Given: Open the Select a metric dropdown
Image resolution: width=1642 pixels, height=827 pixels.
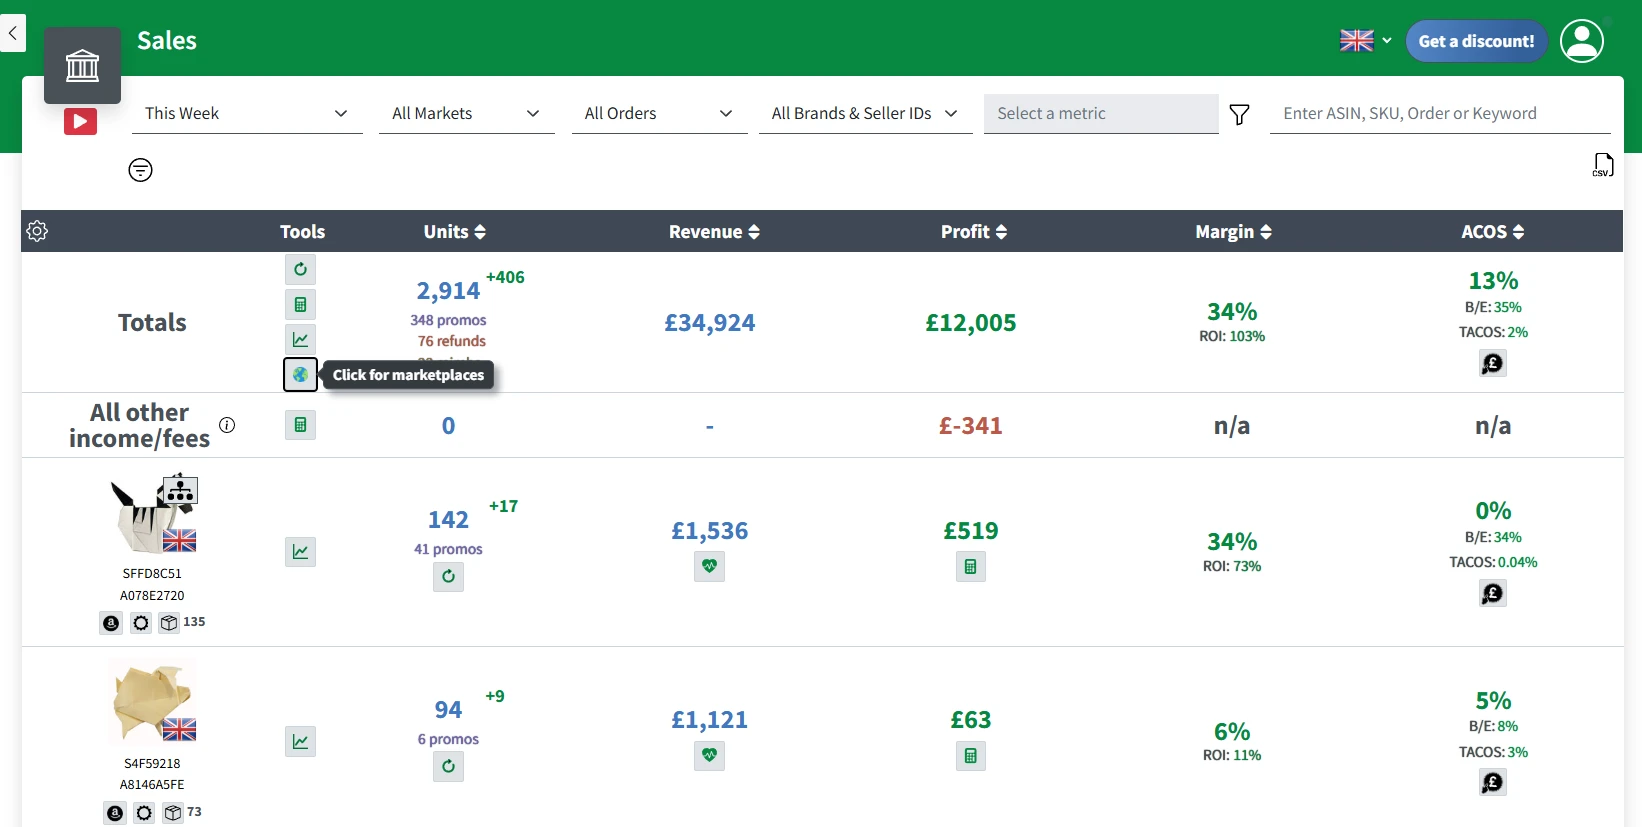Looking at the screenshot, I should tap(1101, 114).
